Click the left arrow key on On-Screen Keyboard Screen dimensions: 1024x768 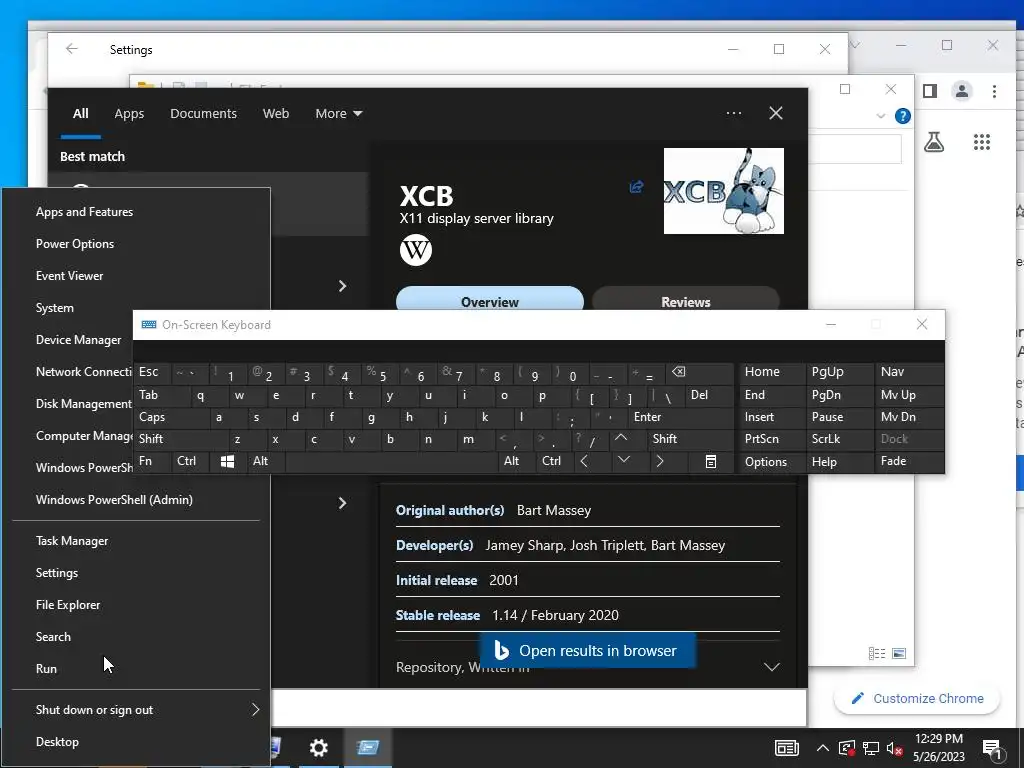pos(584,461)
